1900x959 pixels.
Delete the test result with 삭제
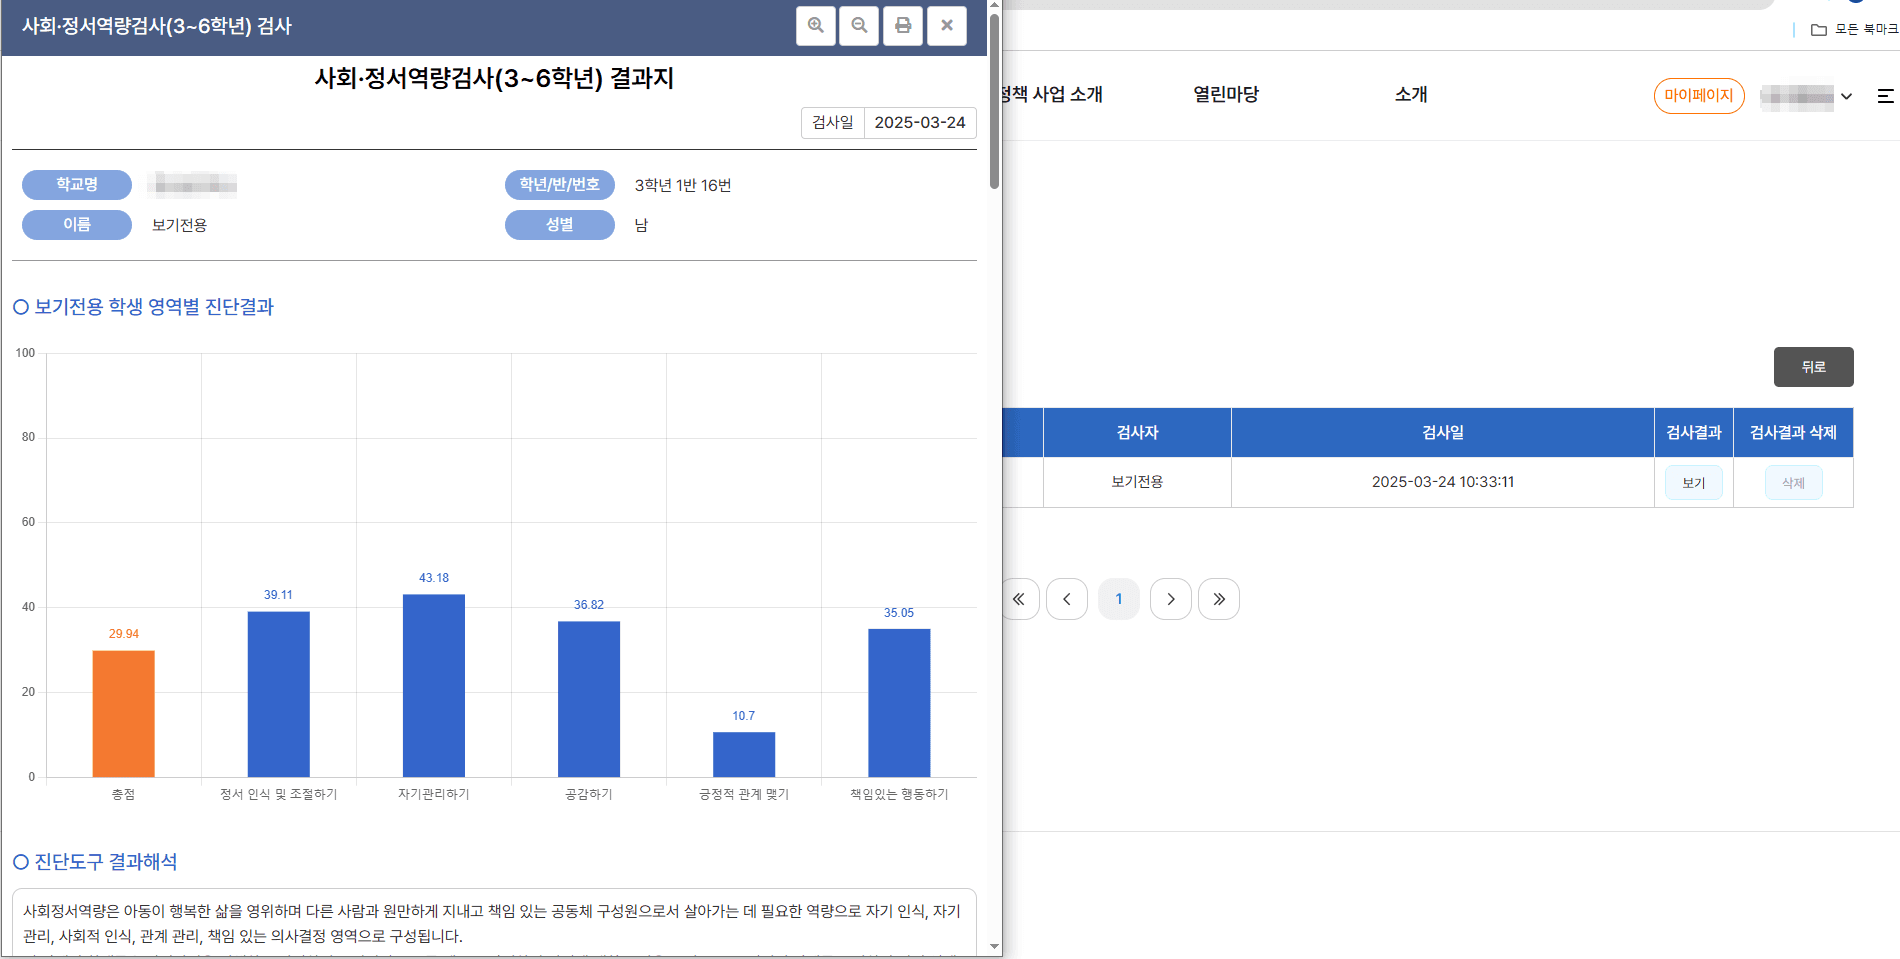tap(1794, 483)
